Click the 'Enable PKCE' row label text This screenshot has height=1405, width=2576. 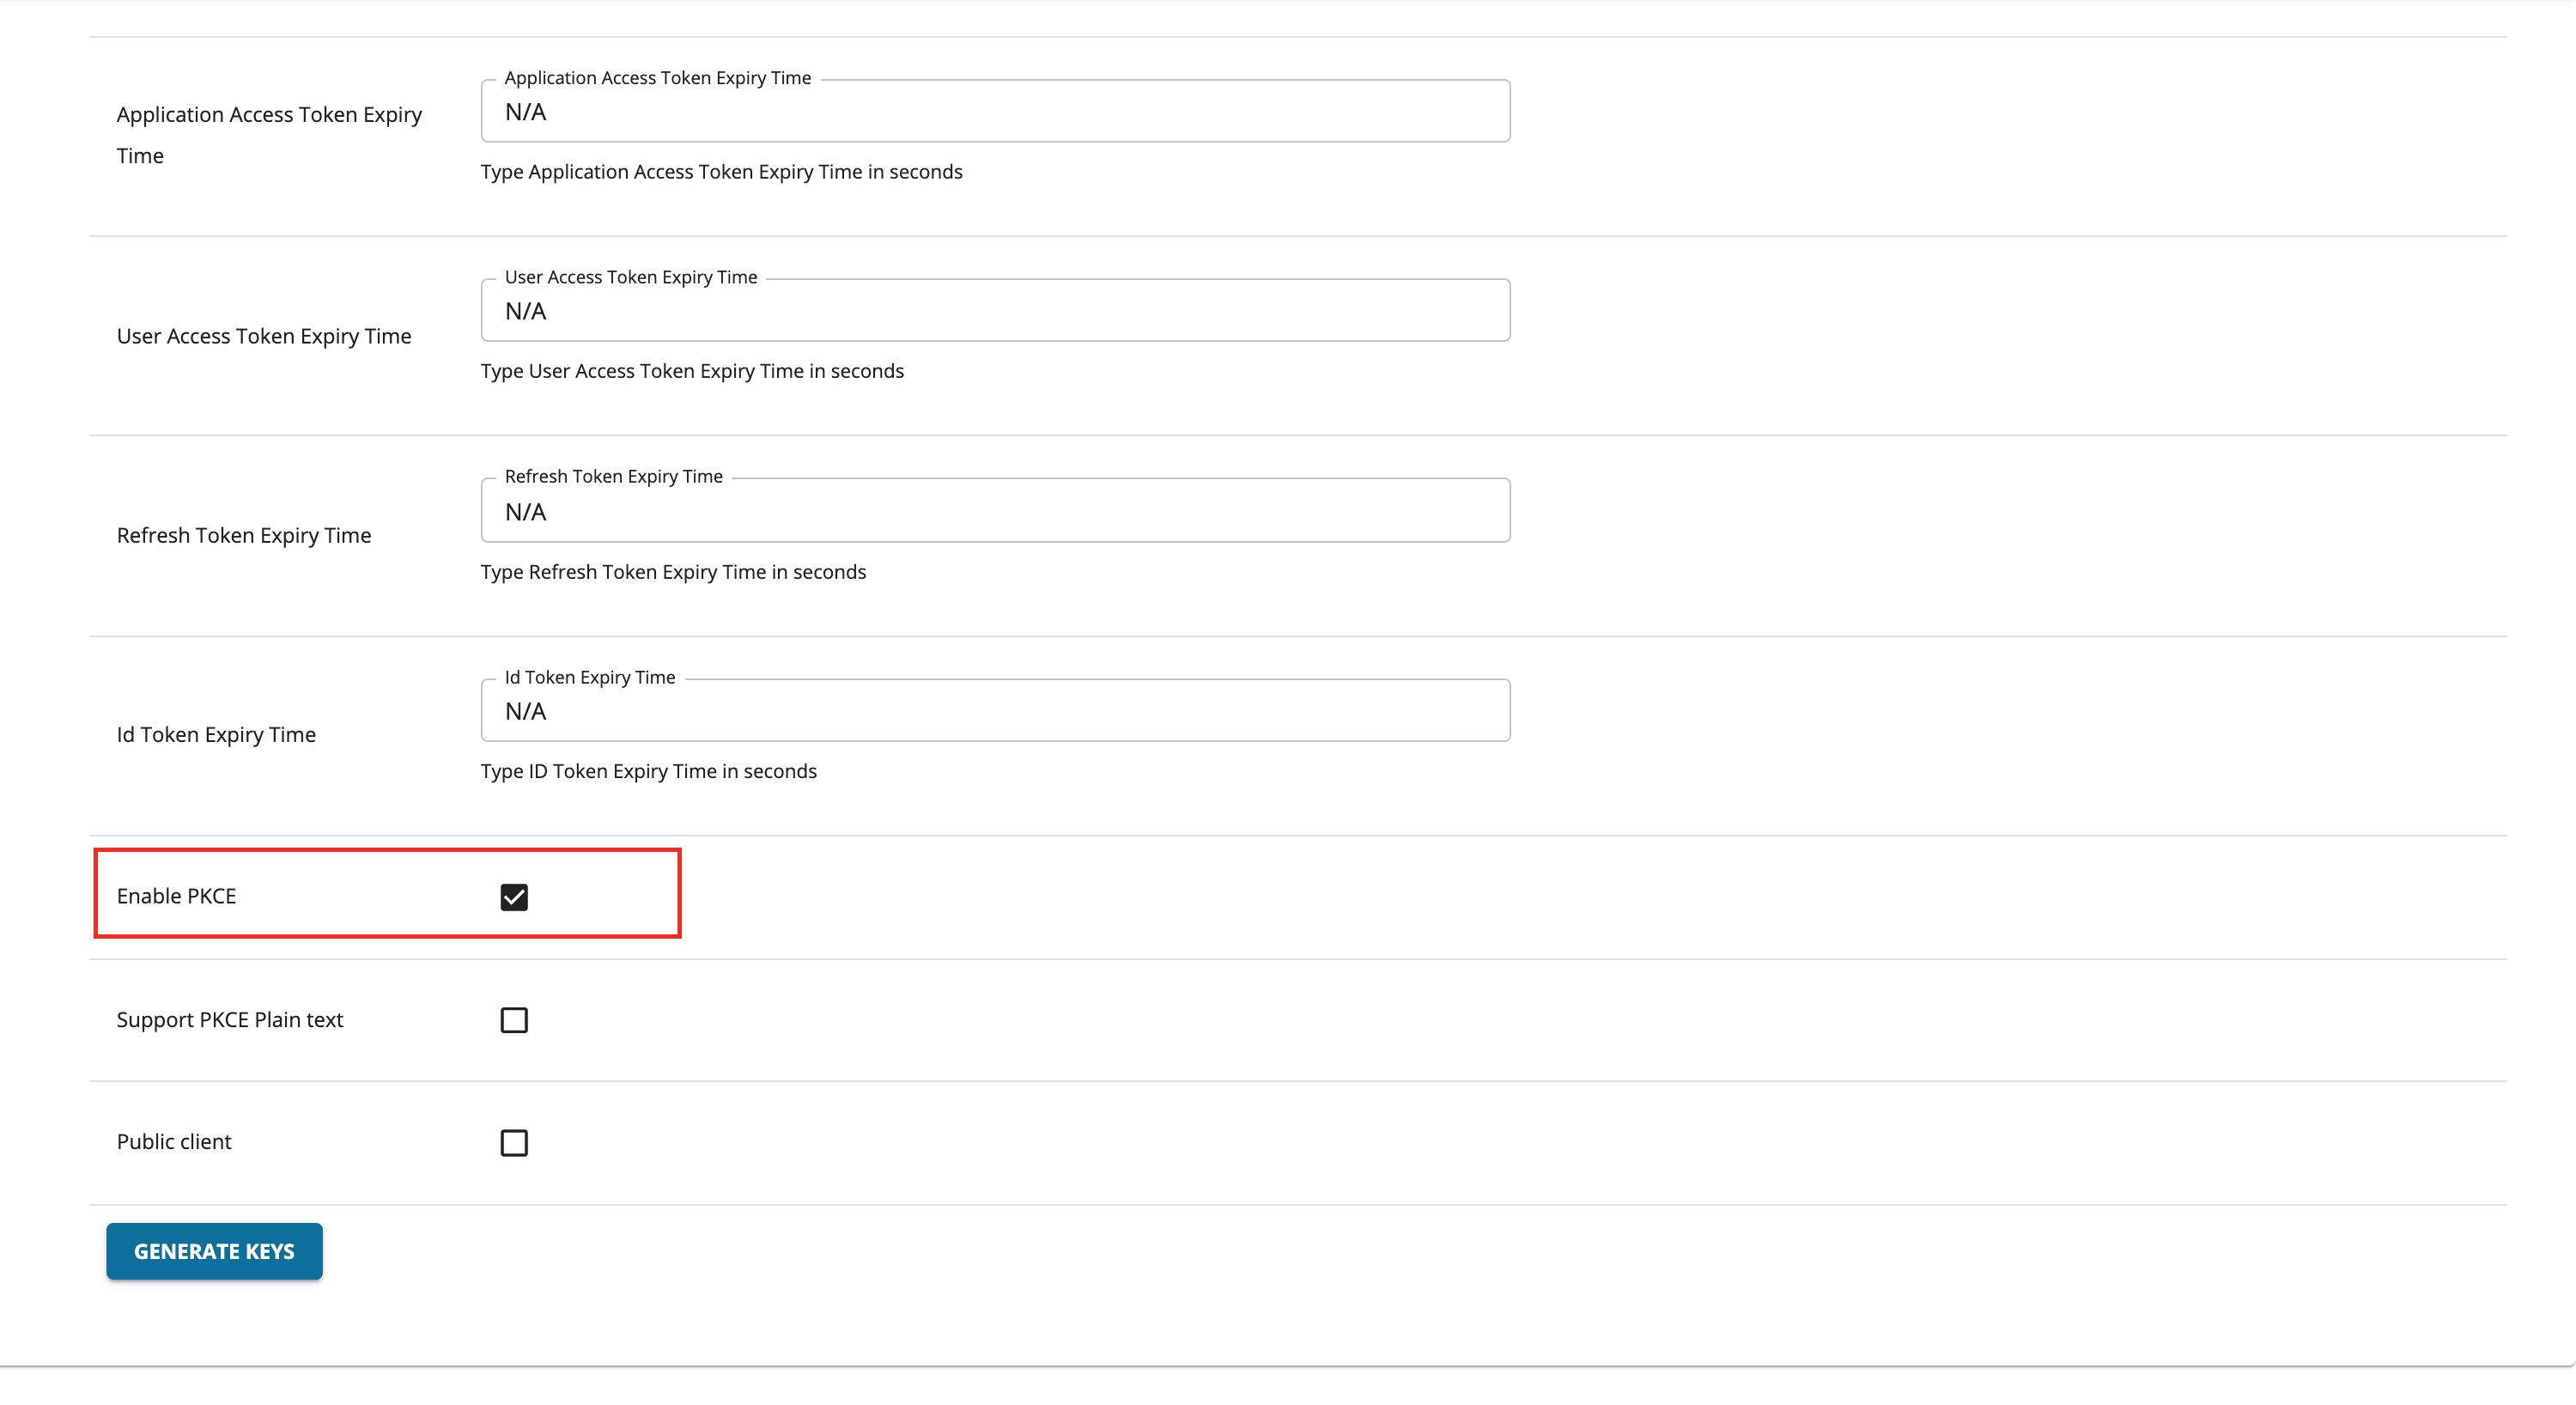(176, 896)
